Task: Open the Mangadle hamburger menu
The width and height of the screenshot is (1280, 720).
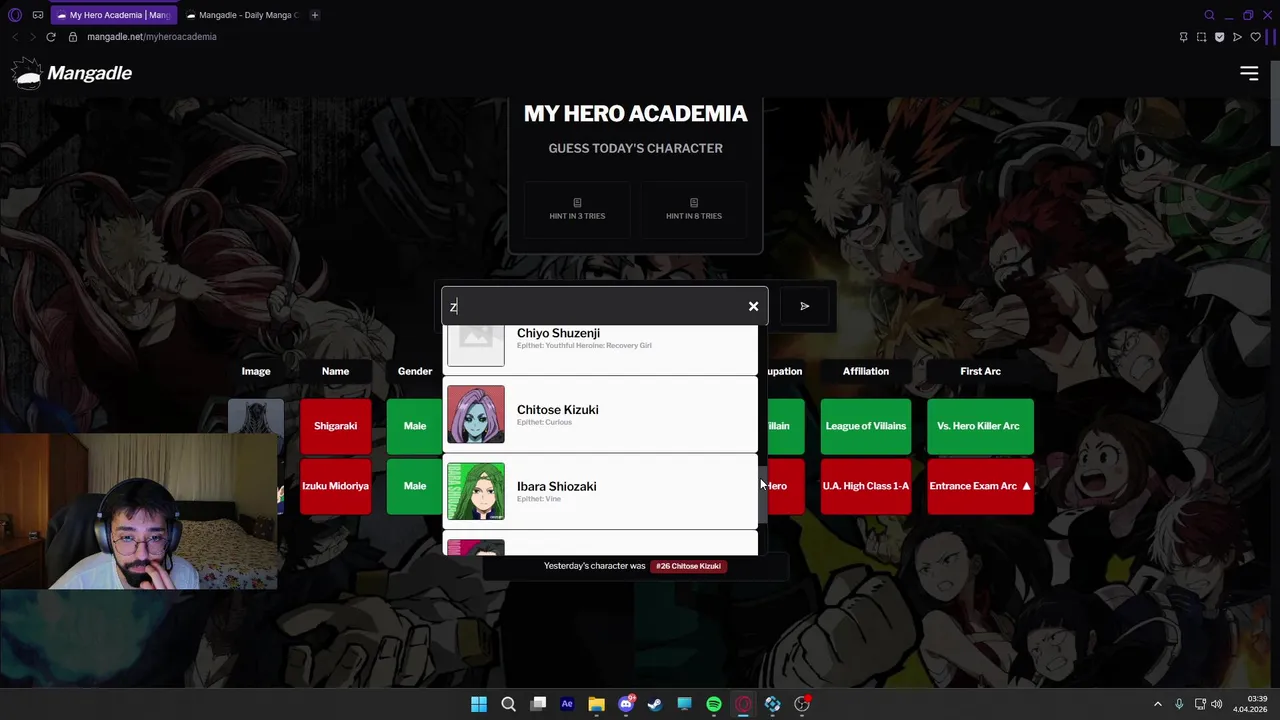Action: coord(1249,73)
